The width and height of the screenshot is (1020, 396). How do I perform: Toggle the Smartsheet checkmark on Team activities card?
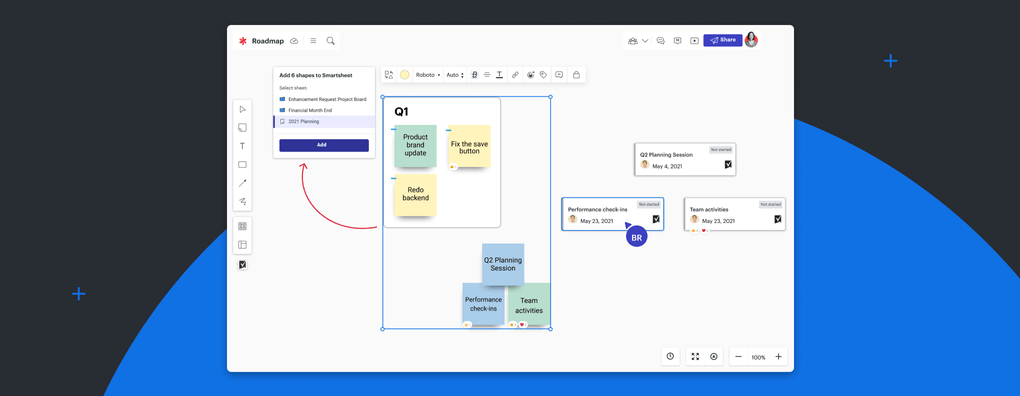coord(777,219)
